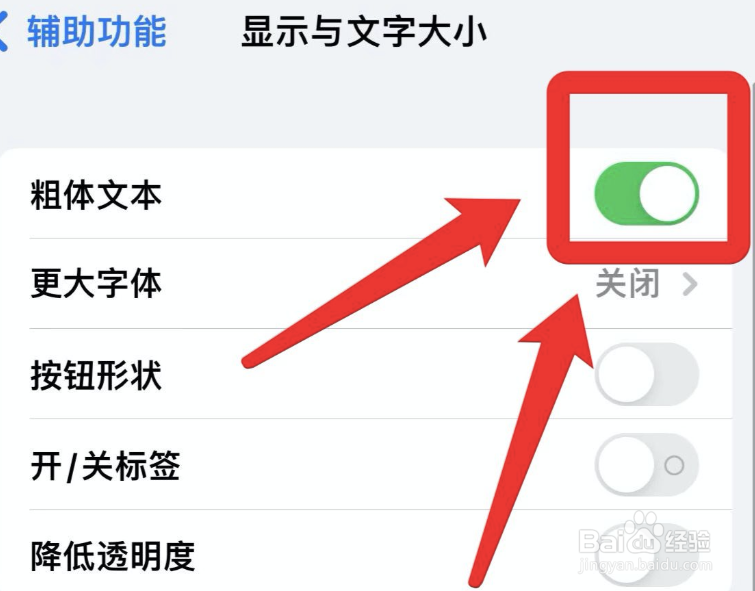Screen dimensions: 755x591
Task: Click the jingyan.baidu.com watermark text
Action: point(645,564)
